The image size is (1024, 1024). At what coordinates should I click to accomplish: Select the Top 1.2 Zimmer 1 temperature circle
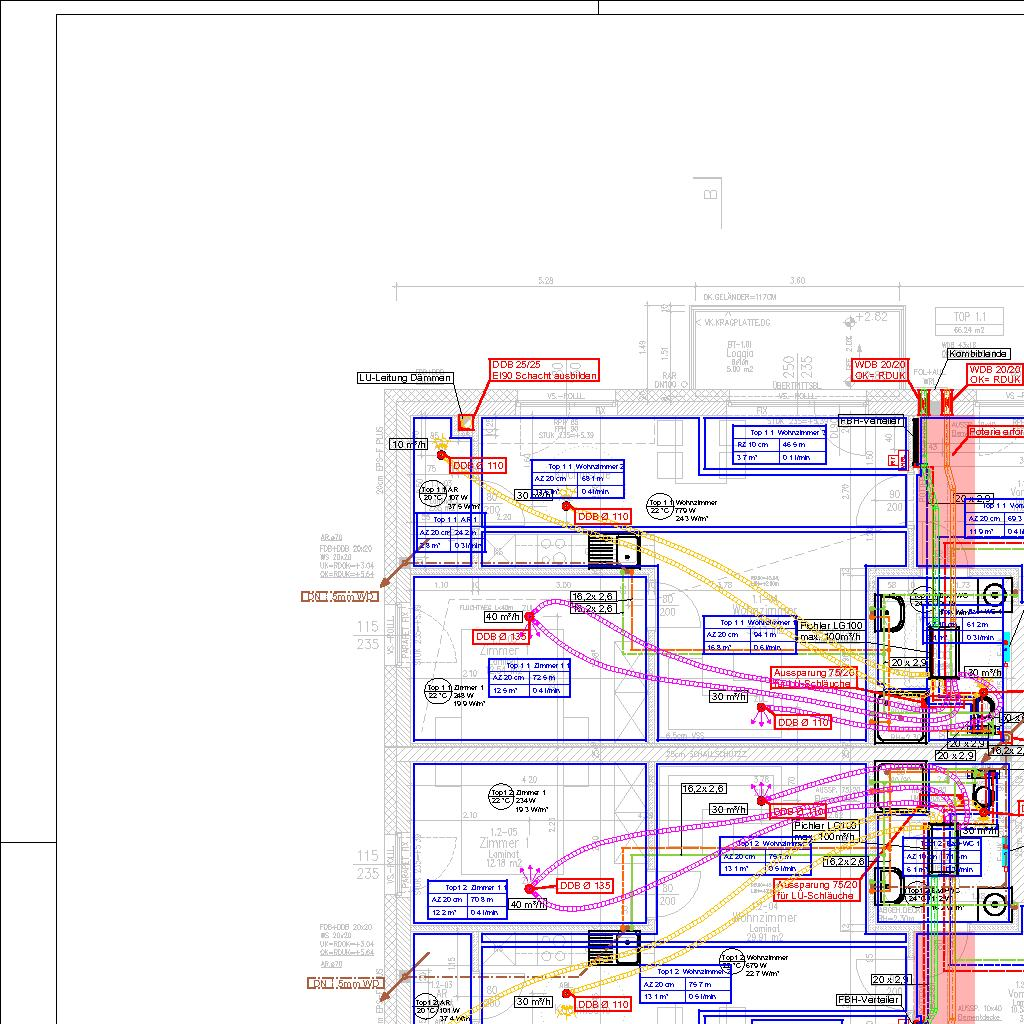[501, 797]
